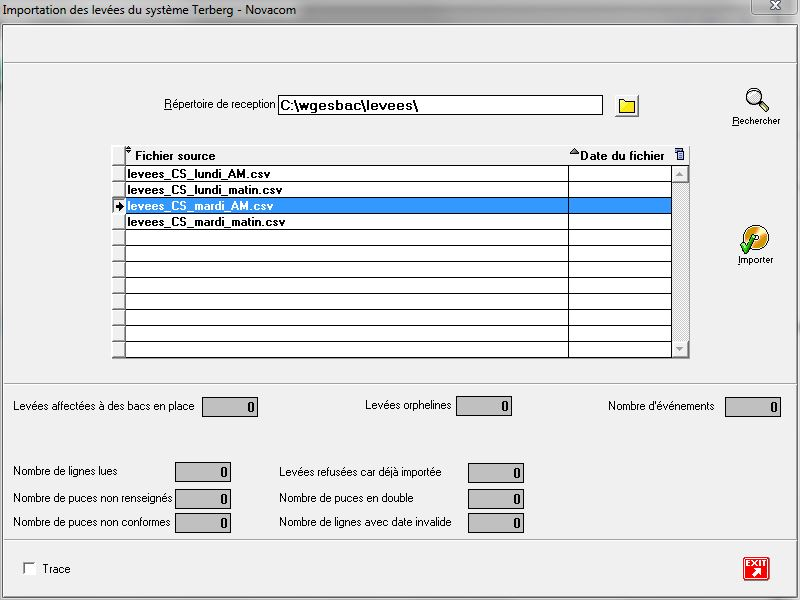Image resolution: width=800 pixels, height=600 pixels.
Task: Click the red EXIT icon
Action: click(x=755, y=568)
